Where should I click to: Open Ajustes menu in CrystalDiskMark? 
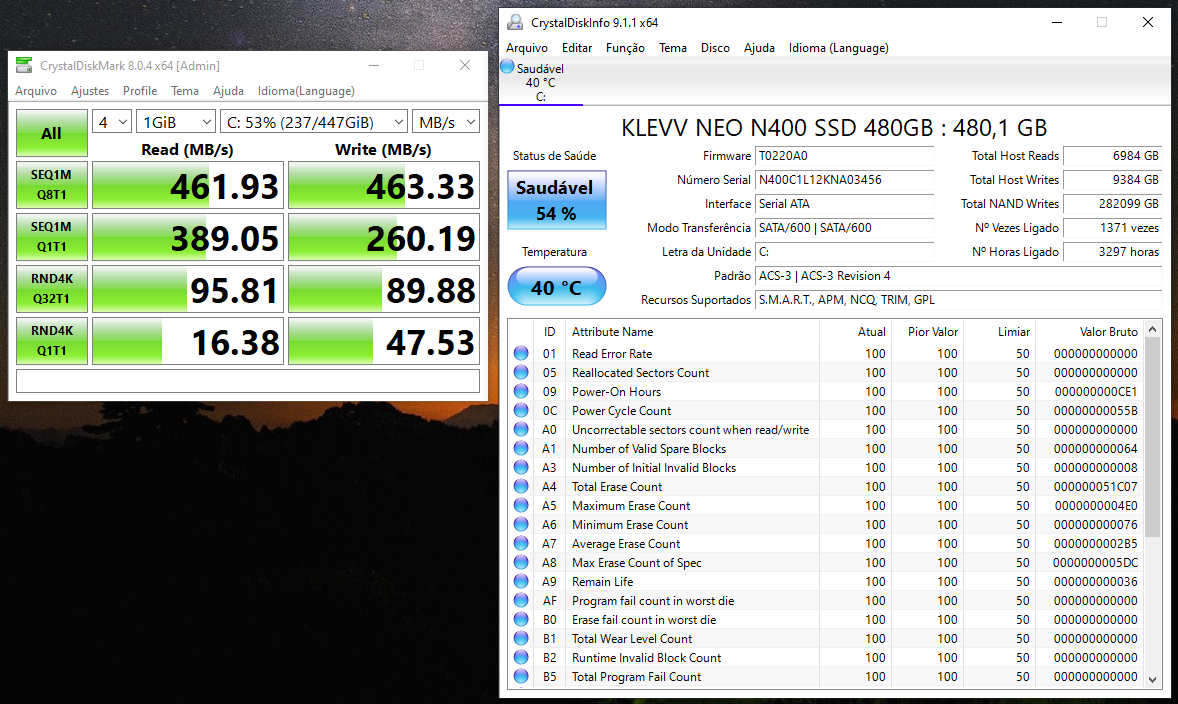[90, 91]
